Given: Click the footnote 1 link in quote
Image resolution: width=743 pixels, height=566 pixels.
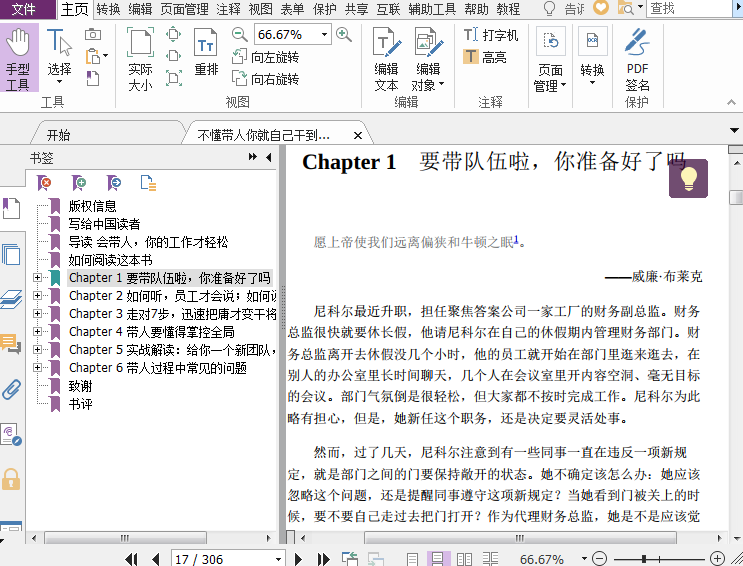Looking at the screenshot, I should 516,239.
